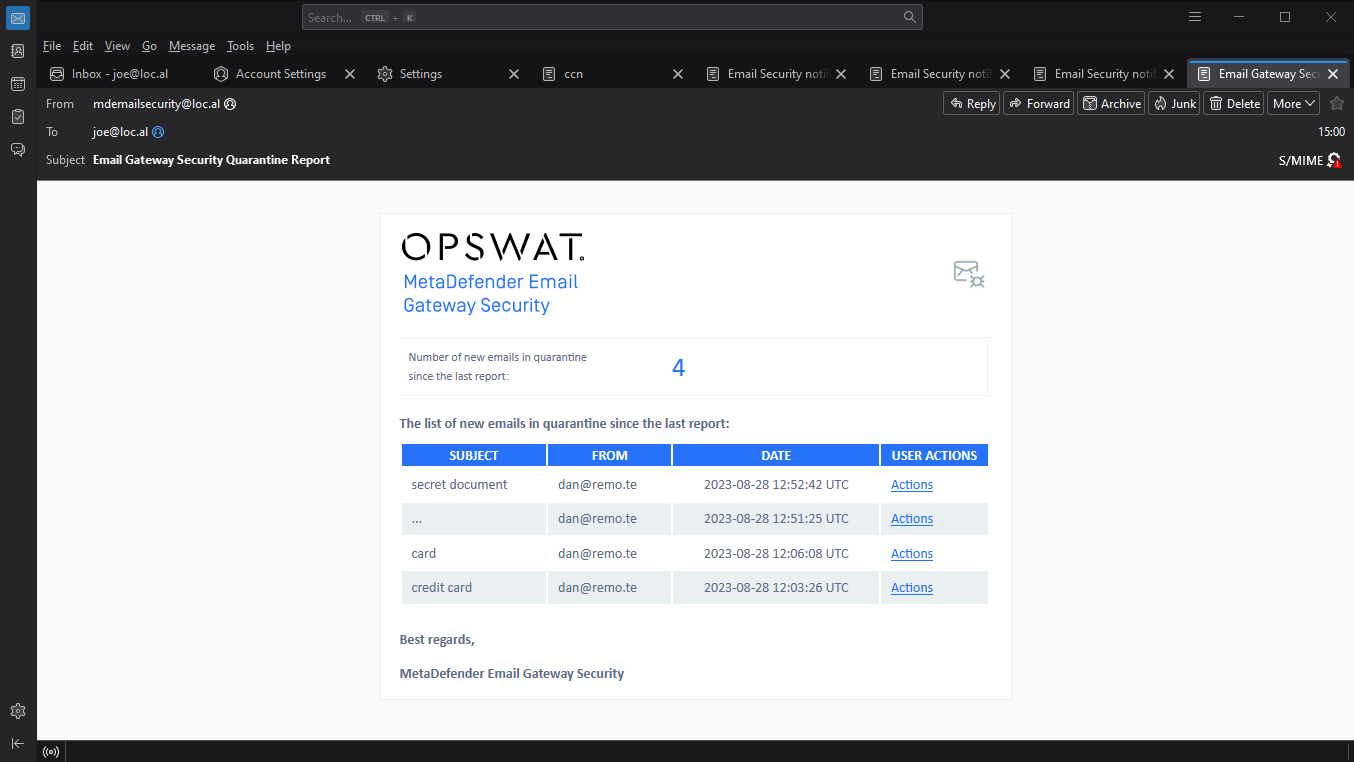Close the Settings tab
1354x762 pixels.
click(x=514, y=74)
